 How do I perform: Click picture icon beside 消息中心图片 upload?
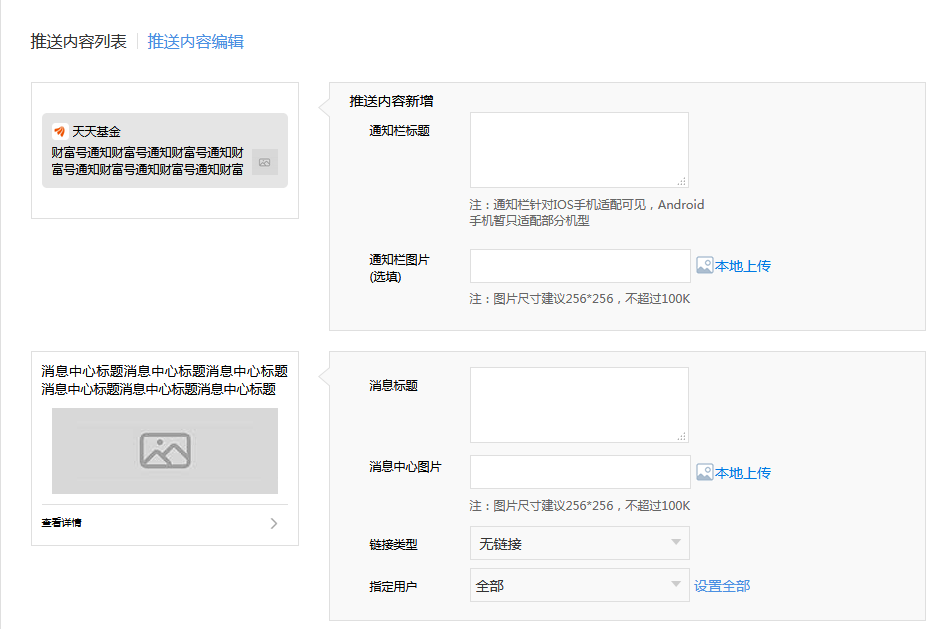coord(704,472)
